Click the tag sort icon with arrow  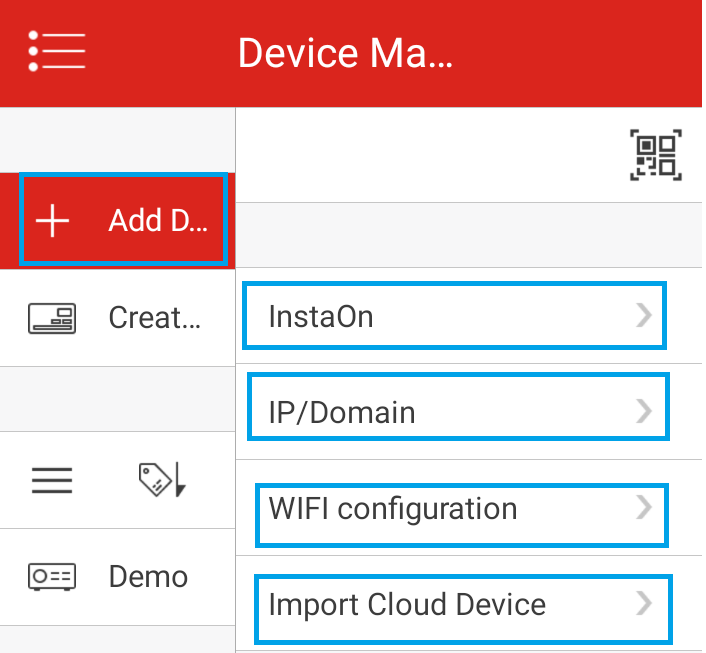coord(162,481)
